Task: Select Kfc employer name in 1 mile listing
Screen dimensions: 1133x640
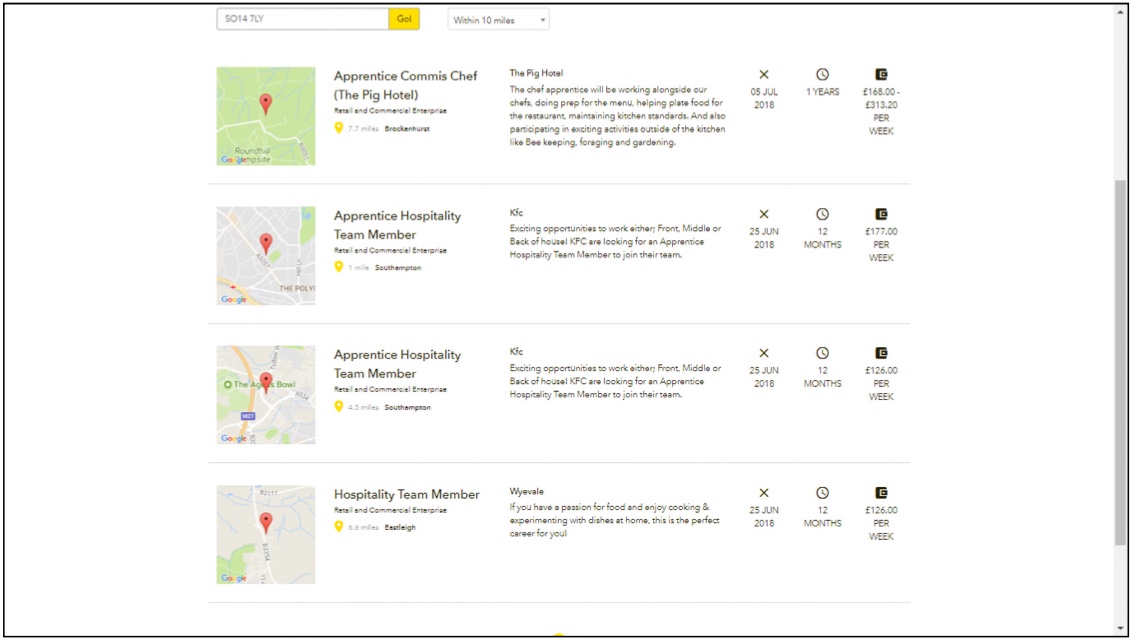Action: [516, 212]
